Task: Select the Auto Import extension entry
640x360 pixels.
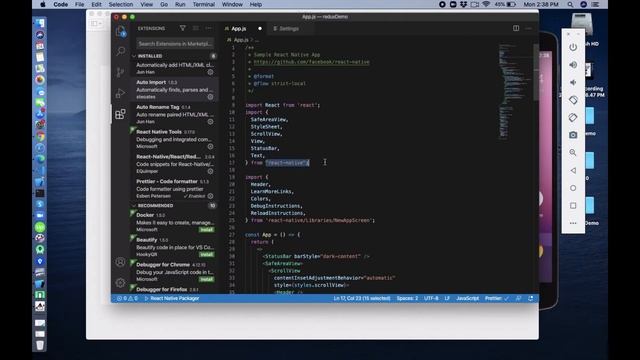Action: pos(175,89)
